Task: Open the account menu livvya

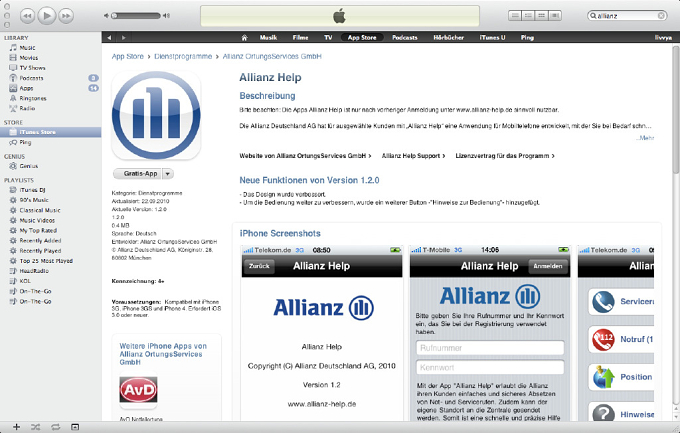Action: point(663,38)
